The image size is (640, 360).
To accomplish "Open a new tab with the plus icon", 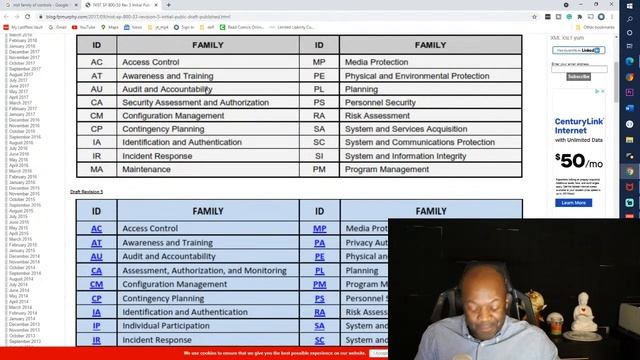I will [x=169, y=5].
